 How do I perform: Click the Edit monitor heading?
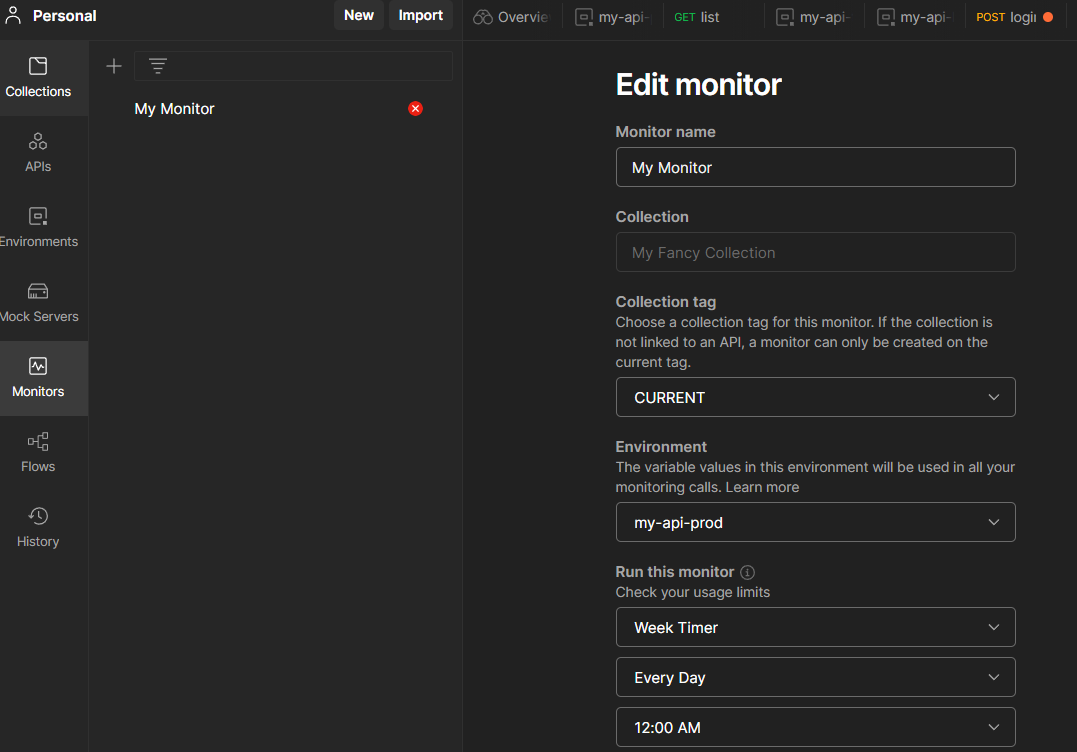(x=699, y=84)
